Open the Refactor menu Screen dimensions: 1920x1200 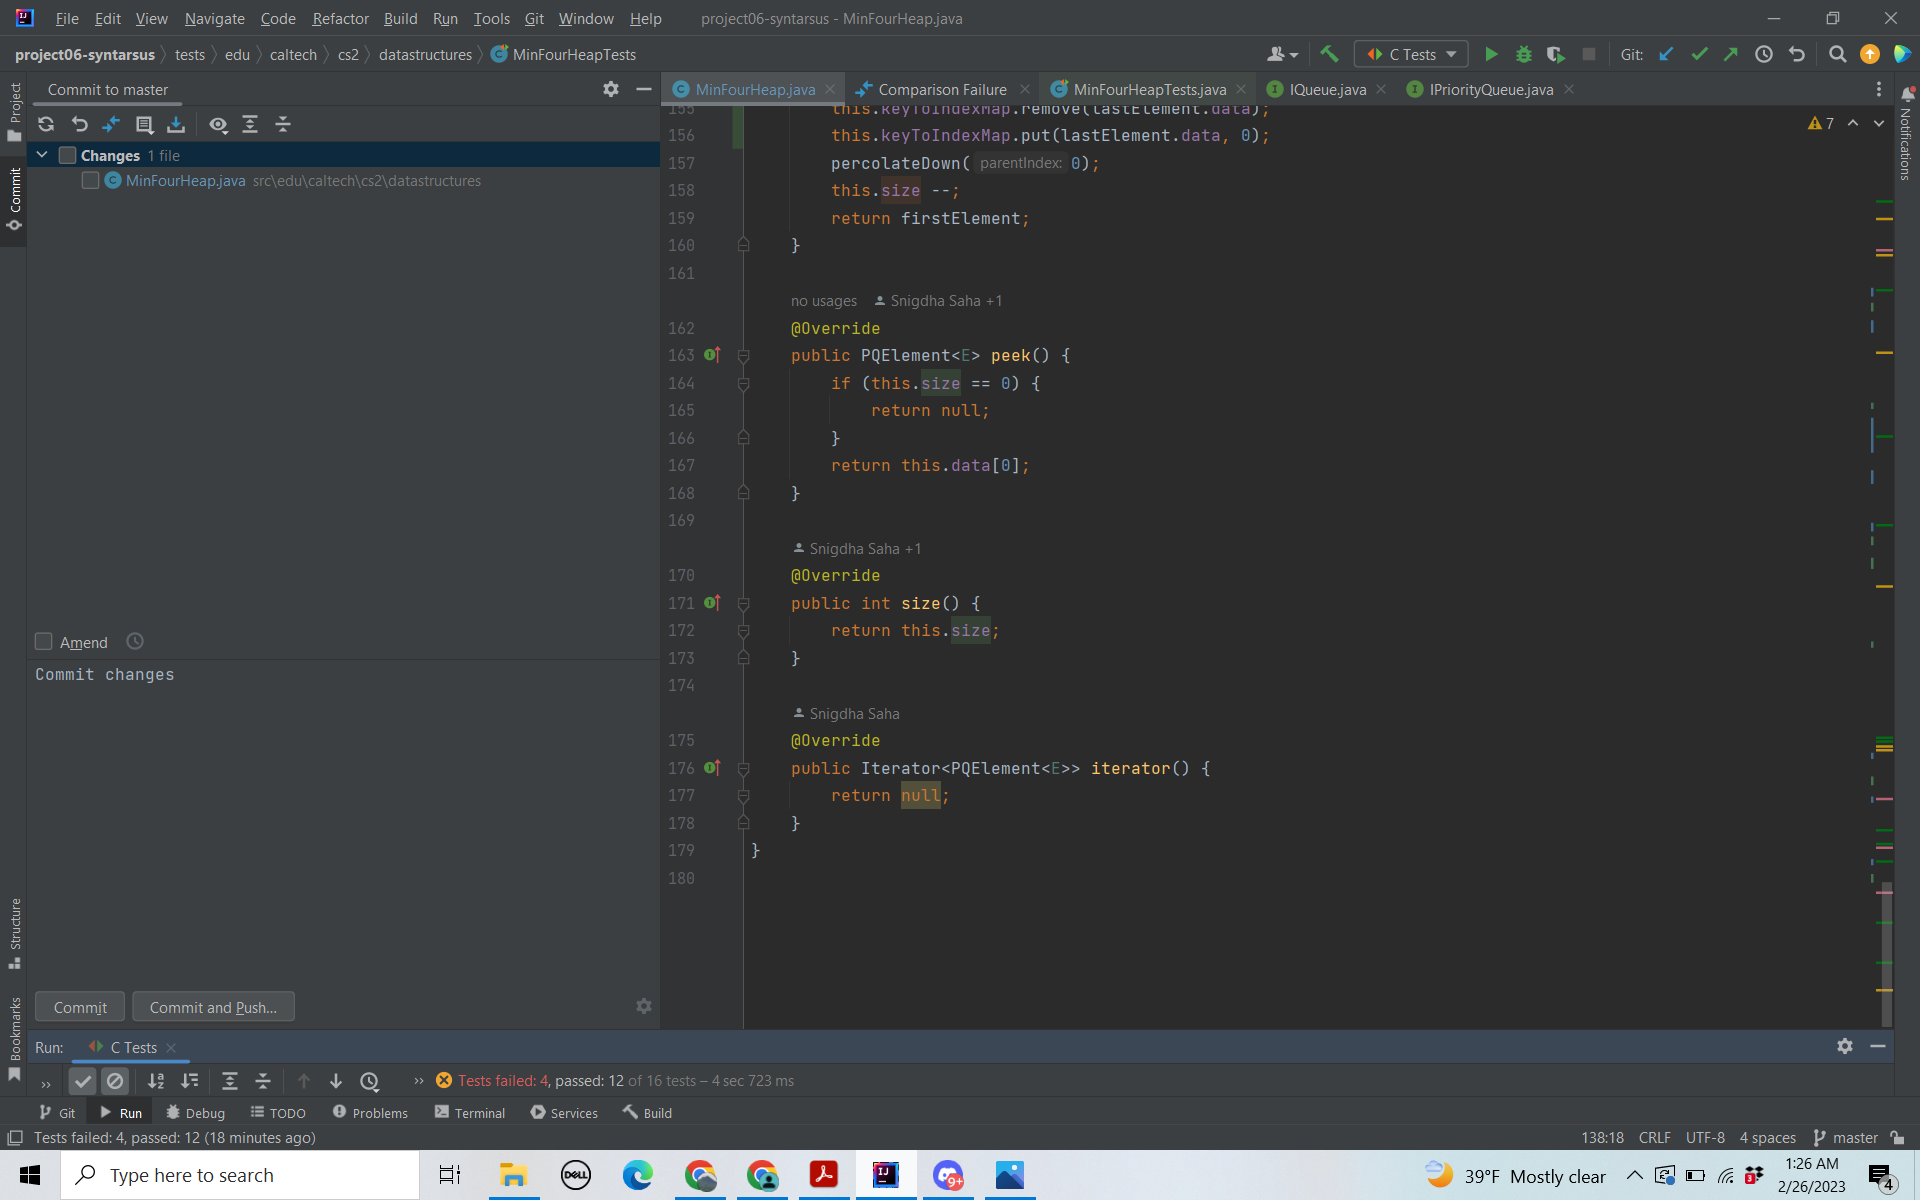click(340, 18)
